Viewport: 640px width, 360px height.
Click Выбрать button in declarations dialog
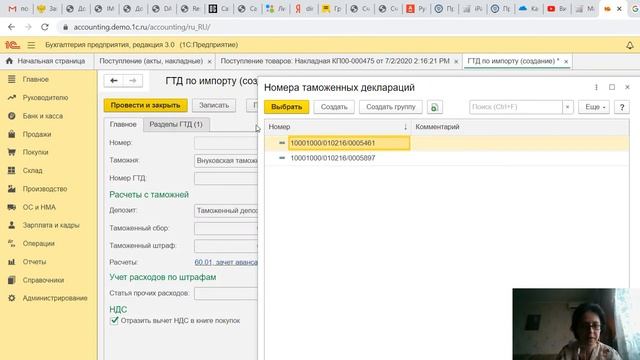(287, 107)
